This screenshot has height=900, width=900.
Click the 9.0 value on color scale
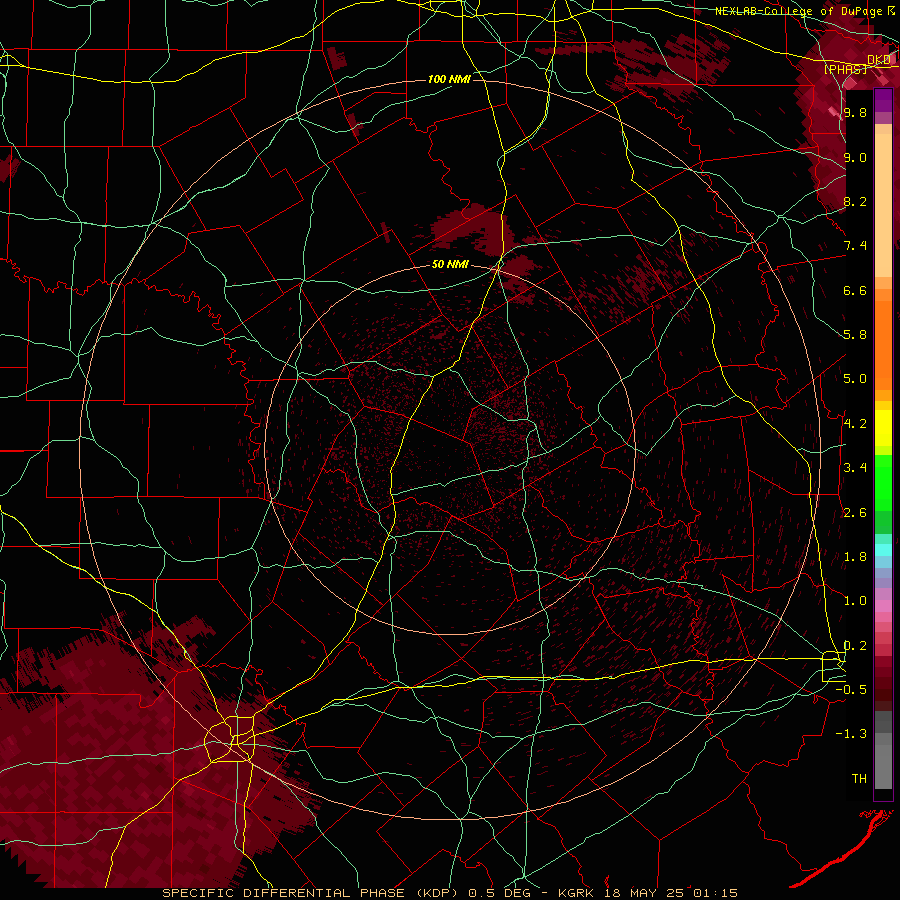coord(855,157)
